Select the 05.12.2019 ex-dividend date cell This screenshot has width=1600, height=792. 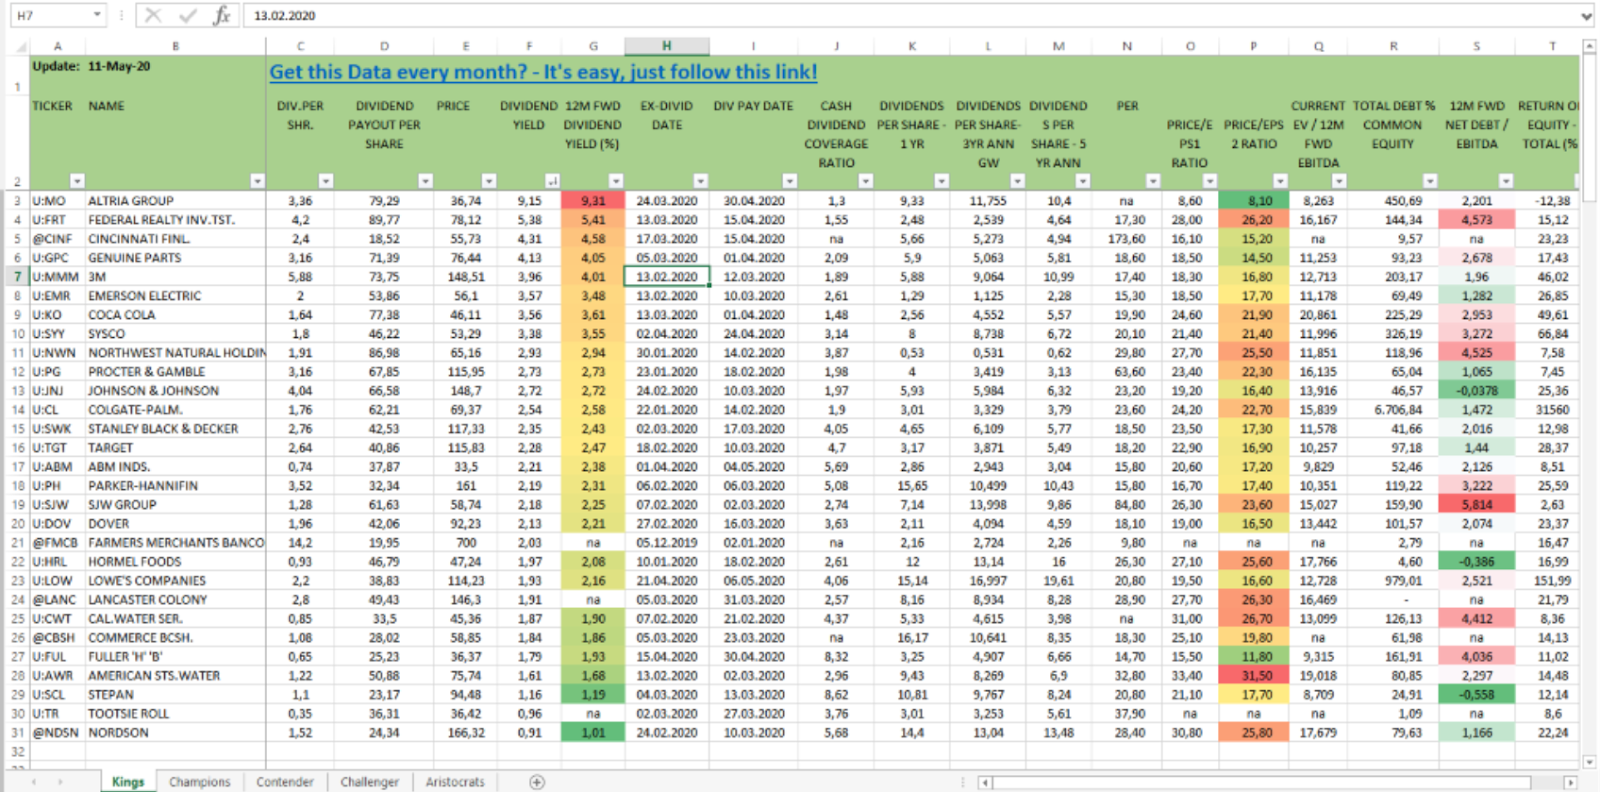[x=667, y=543]
